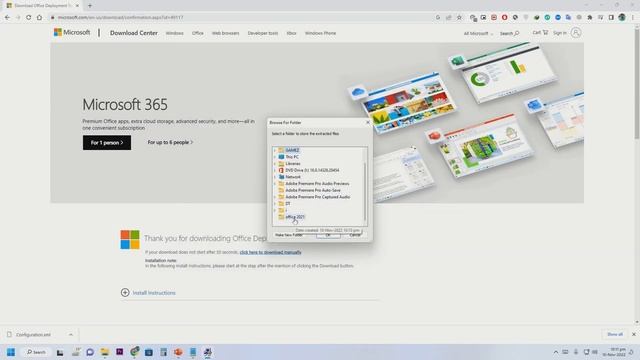Bookmark this page with the star
This screenshot has width=640, height=360.
pyautogui.click(x=459, y=18)
